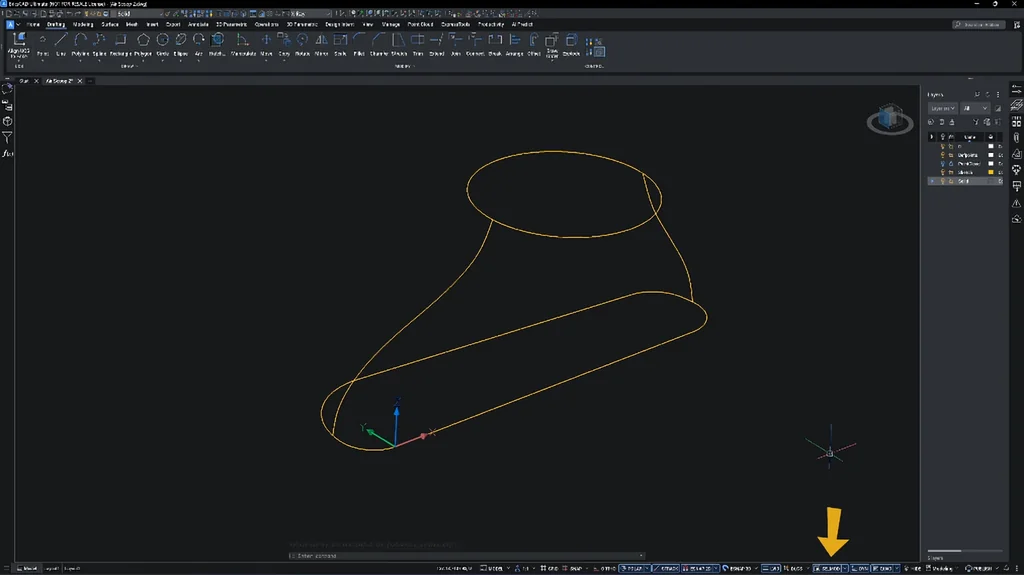Activate the Move tool

(266, 44)
